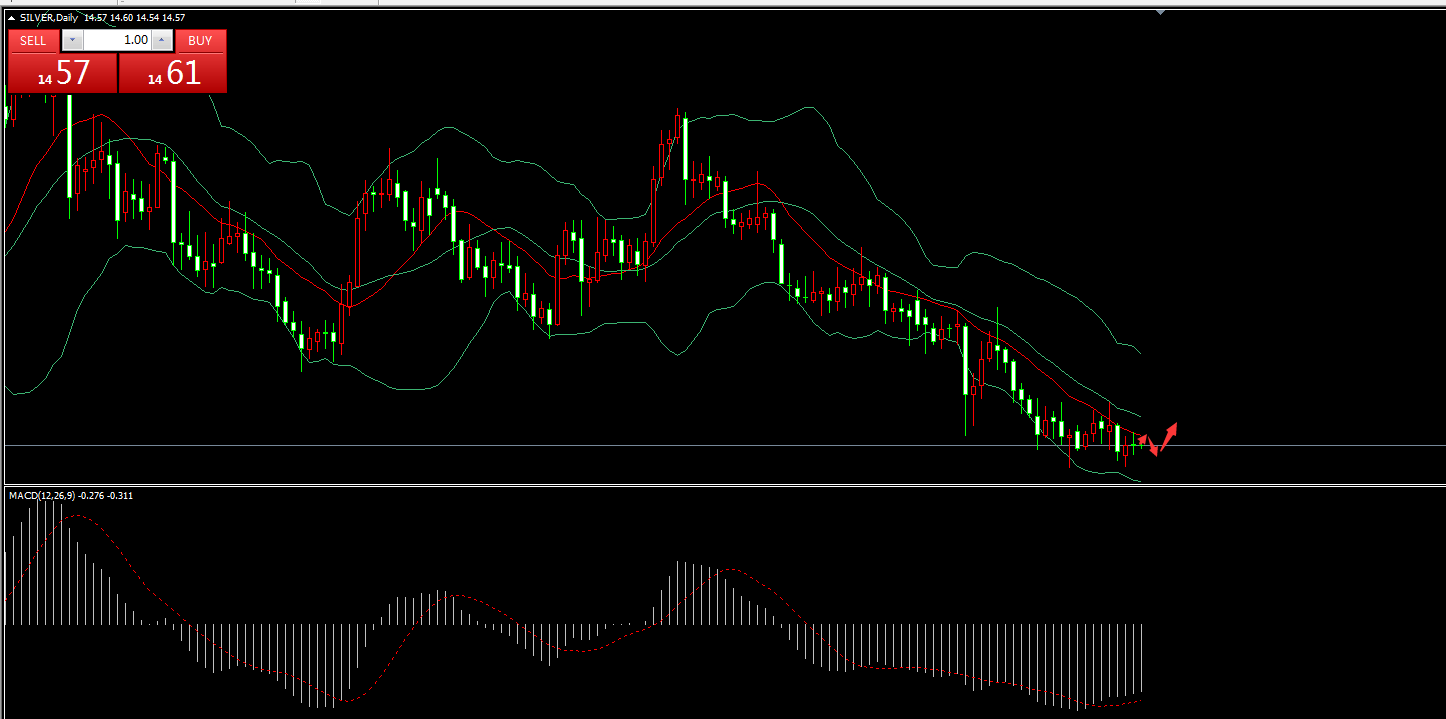This screenshot has height=719, width=1446.
Task: Select the small red arrow nearest candles
Action: (1142, 439)
